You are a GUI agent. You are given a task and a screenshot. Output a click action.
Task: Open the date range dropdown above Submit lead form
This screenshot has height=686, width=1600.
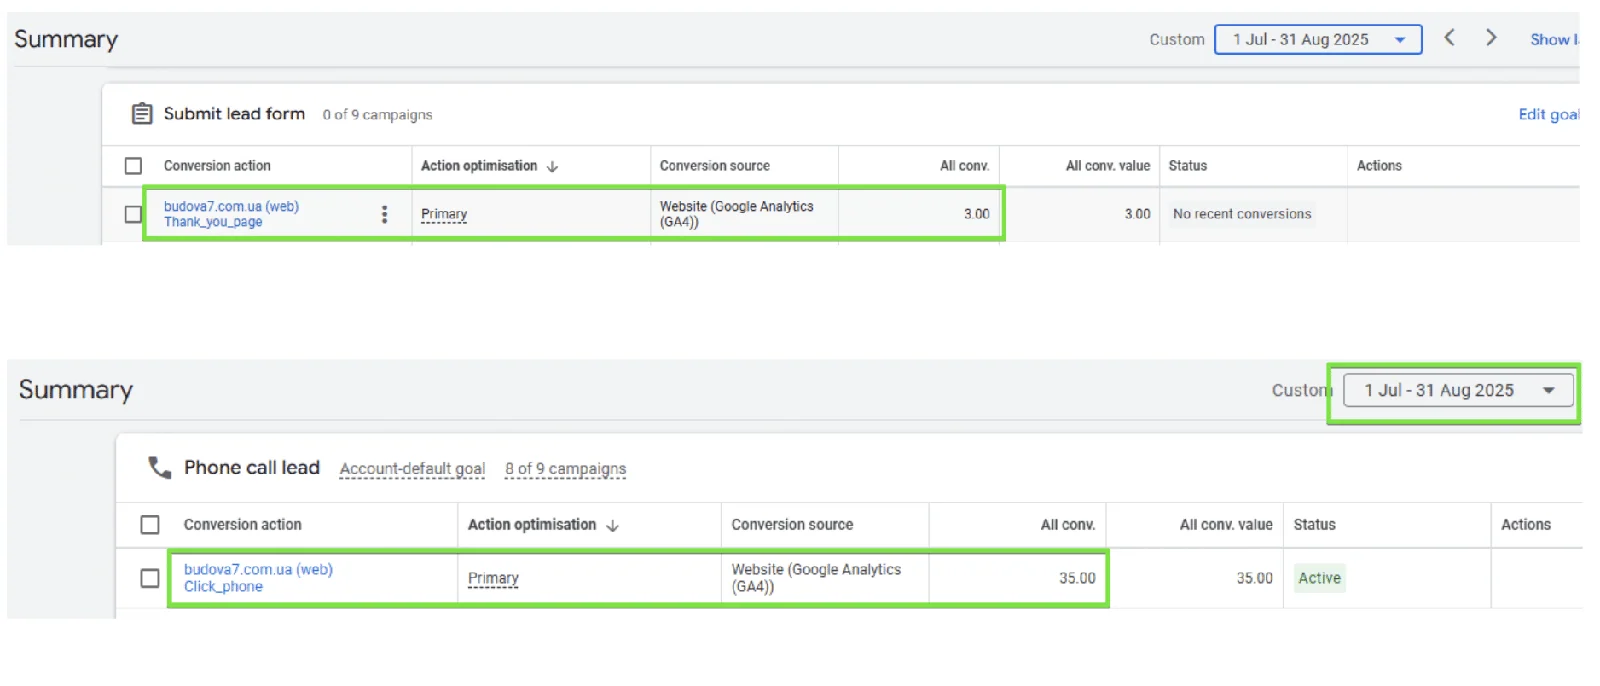1318,40
